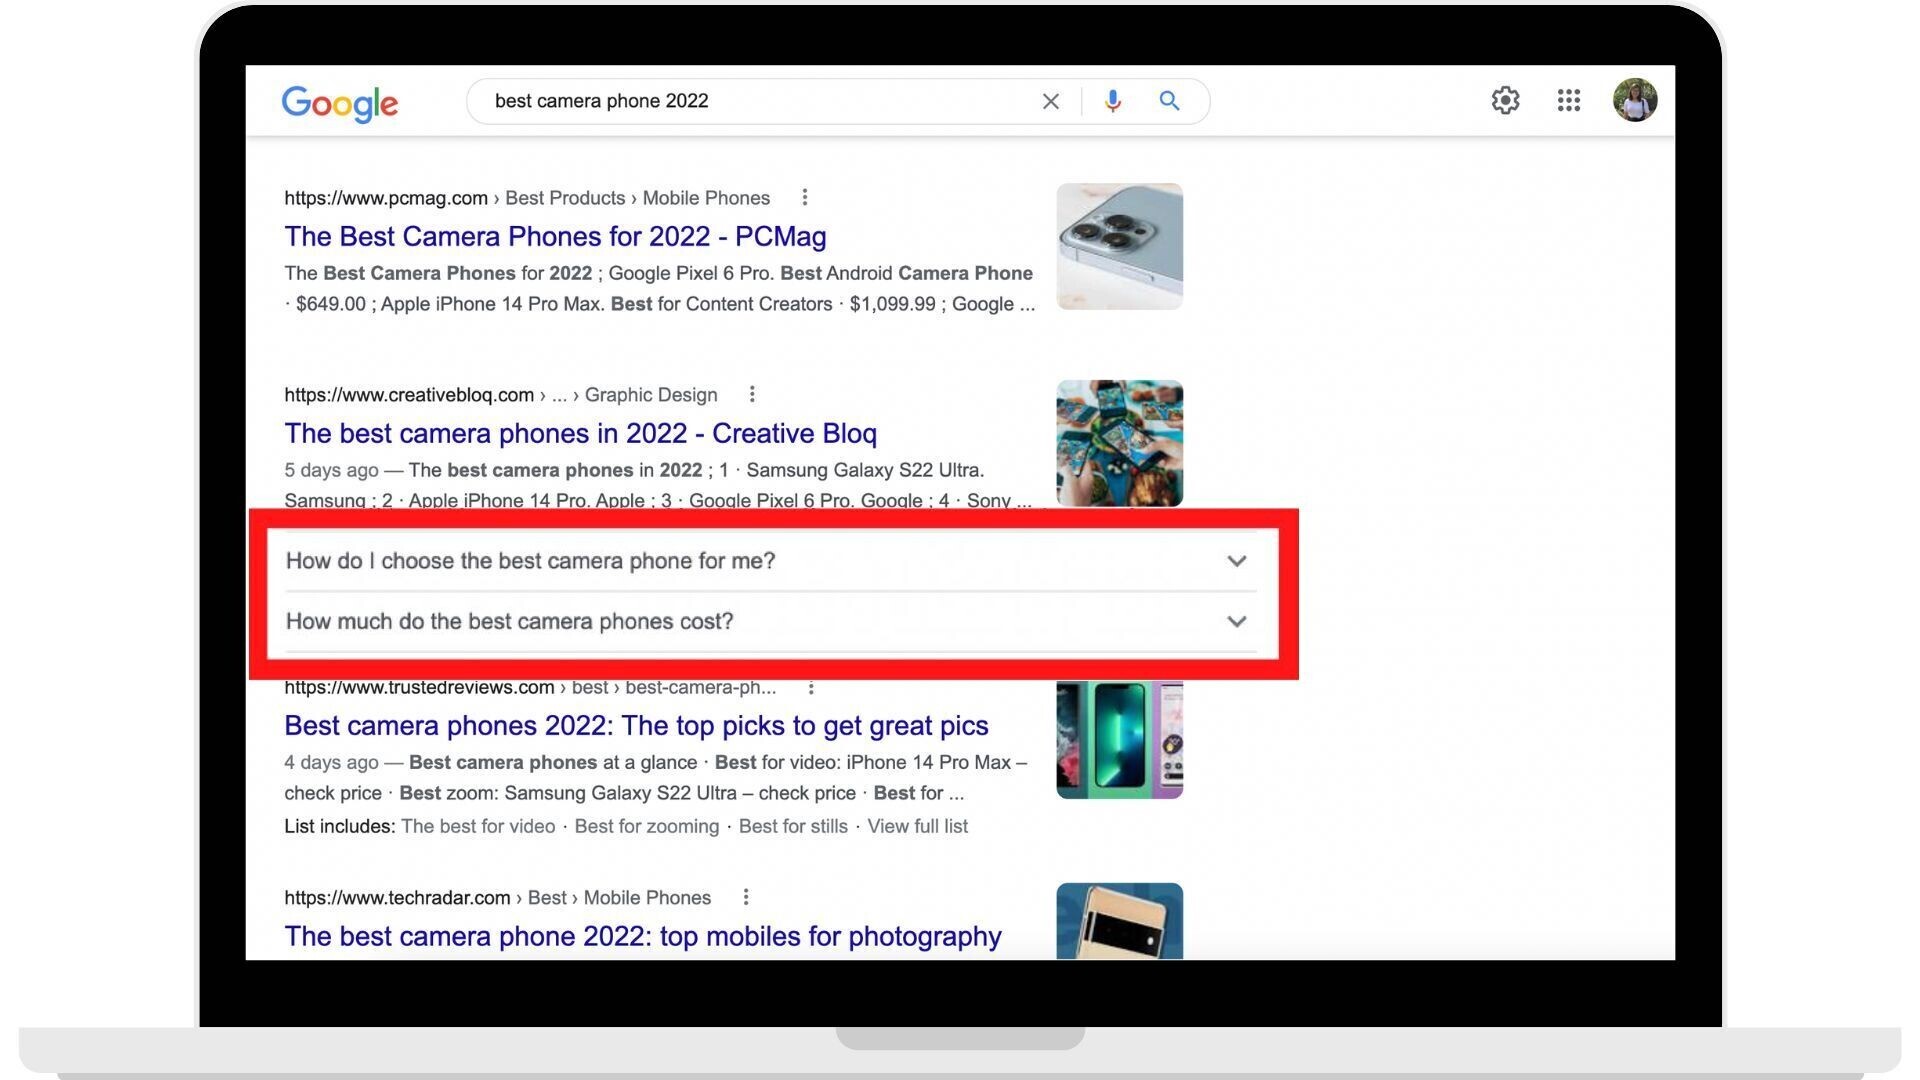Open the three-dot menu beside the creativebloq.com result

(x=752, y=394)
